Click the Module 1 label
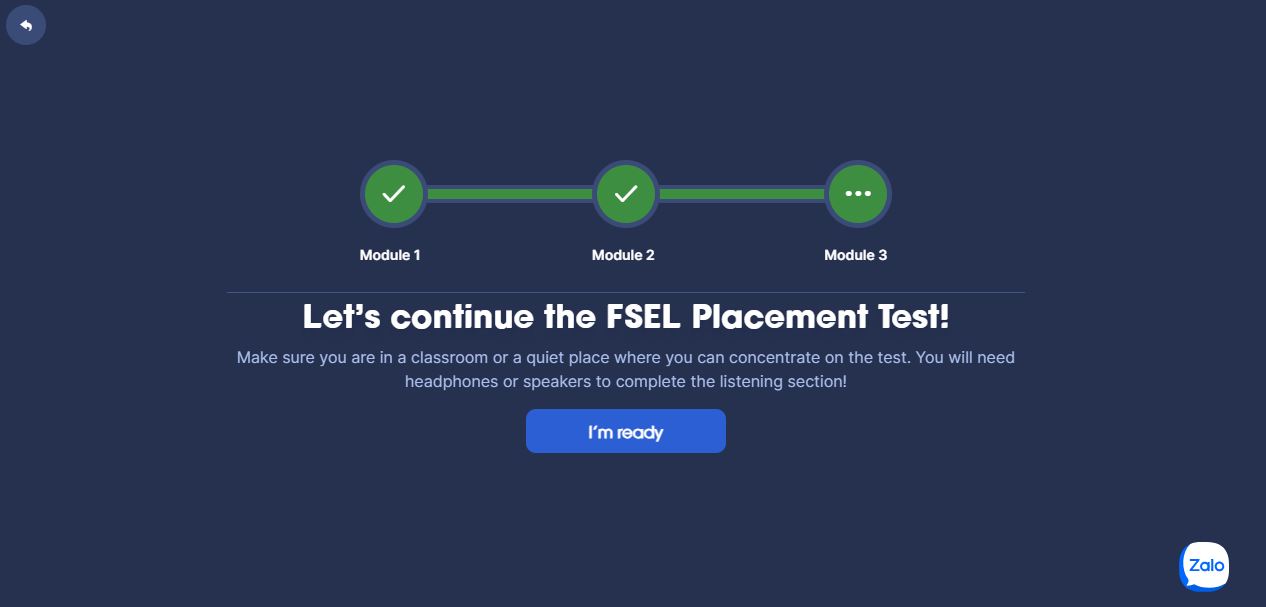 390,255
